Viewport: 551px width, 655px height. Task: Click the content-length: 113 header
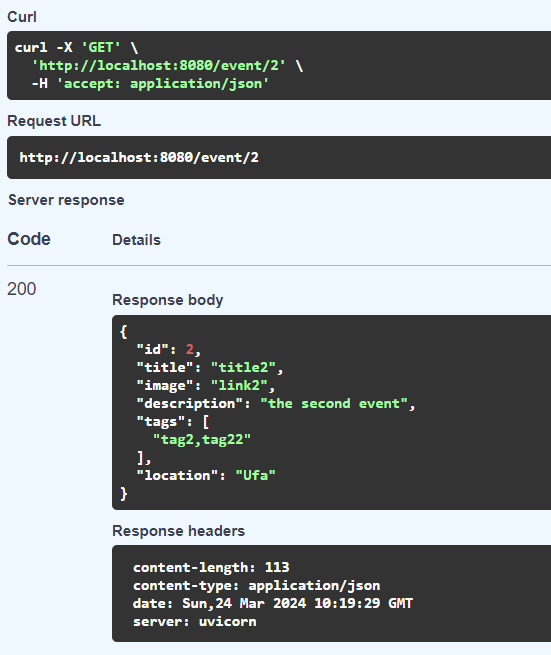(211, 567)
